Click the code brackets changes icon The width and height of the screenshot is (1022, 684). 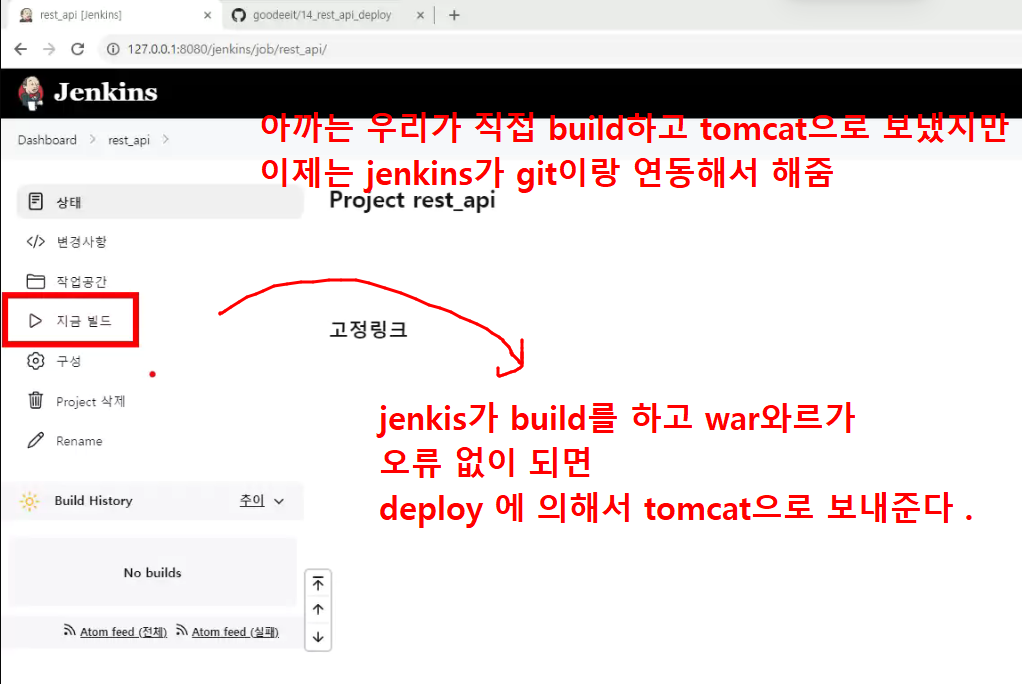coord(36,242)
